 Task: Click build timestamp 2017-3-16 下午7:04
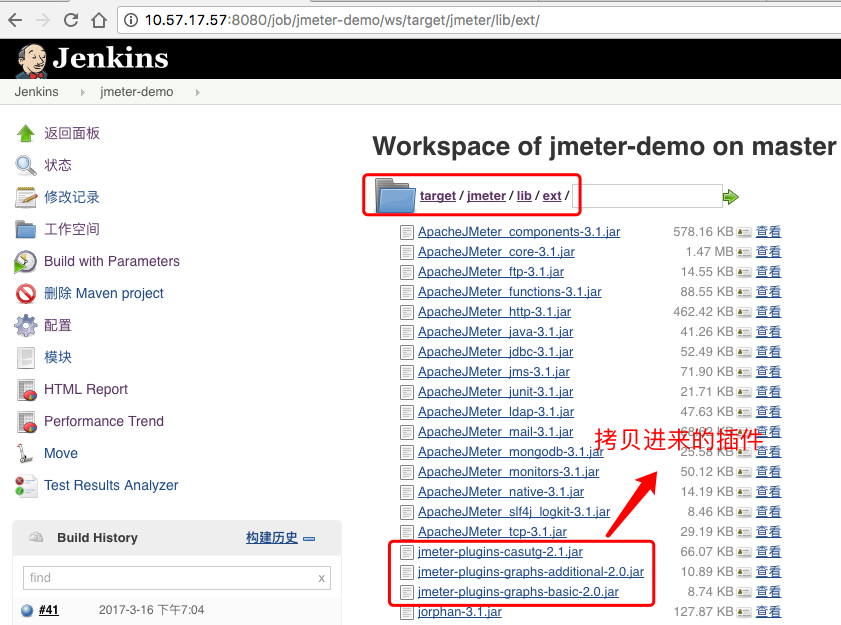pos(151,610)
